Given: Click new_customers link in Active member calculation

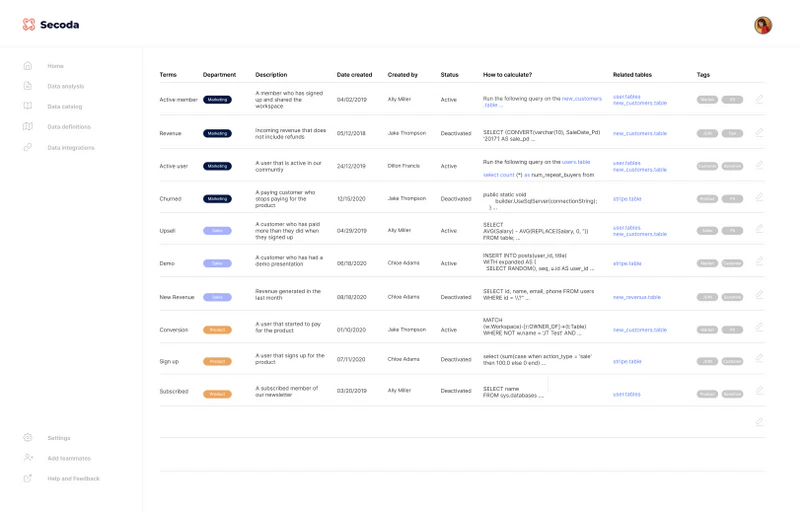Looking at the screenshot, I should click(582, 99).
